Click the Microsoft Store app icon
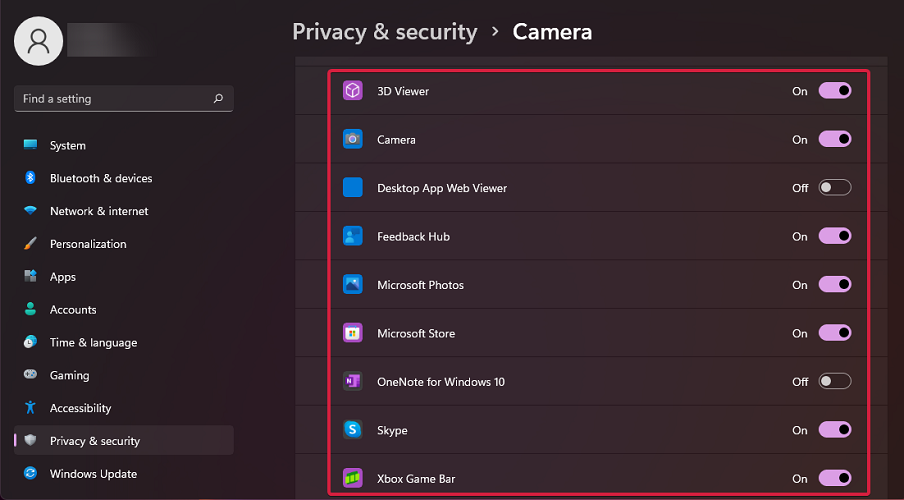 [353, 333]
